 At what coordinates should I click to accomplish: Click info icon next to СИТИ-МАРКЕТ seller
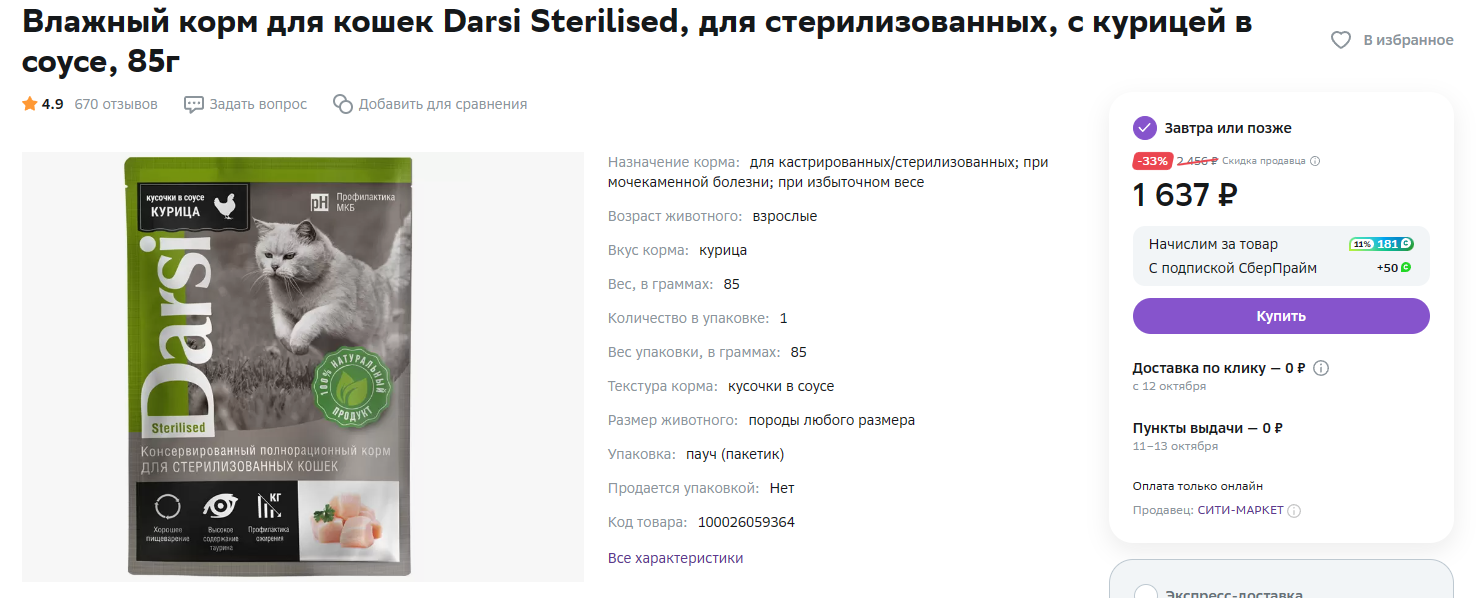(x=1294, y=511)
